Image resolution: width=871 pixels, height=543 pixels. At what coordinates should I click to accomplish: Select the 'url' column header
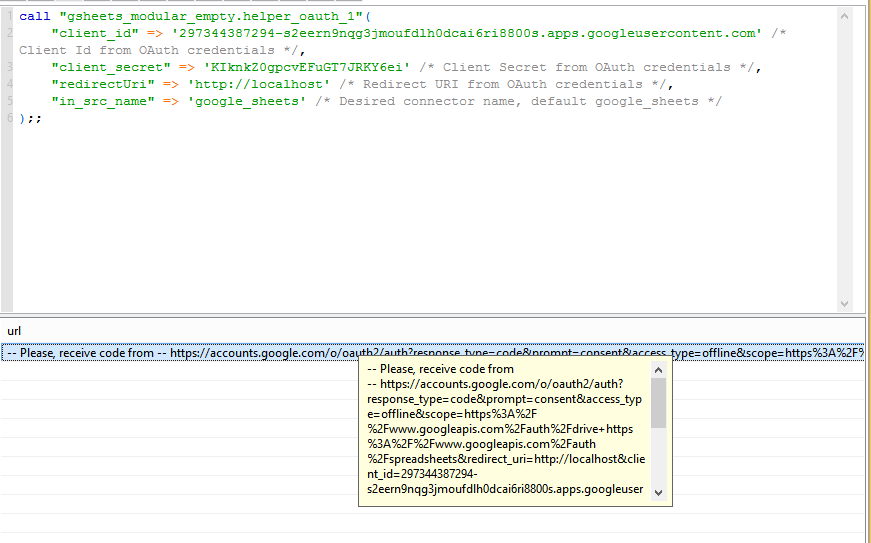(14, 331)
